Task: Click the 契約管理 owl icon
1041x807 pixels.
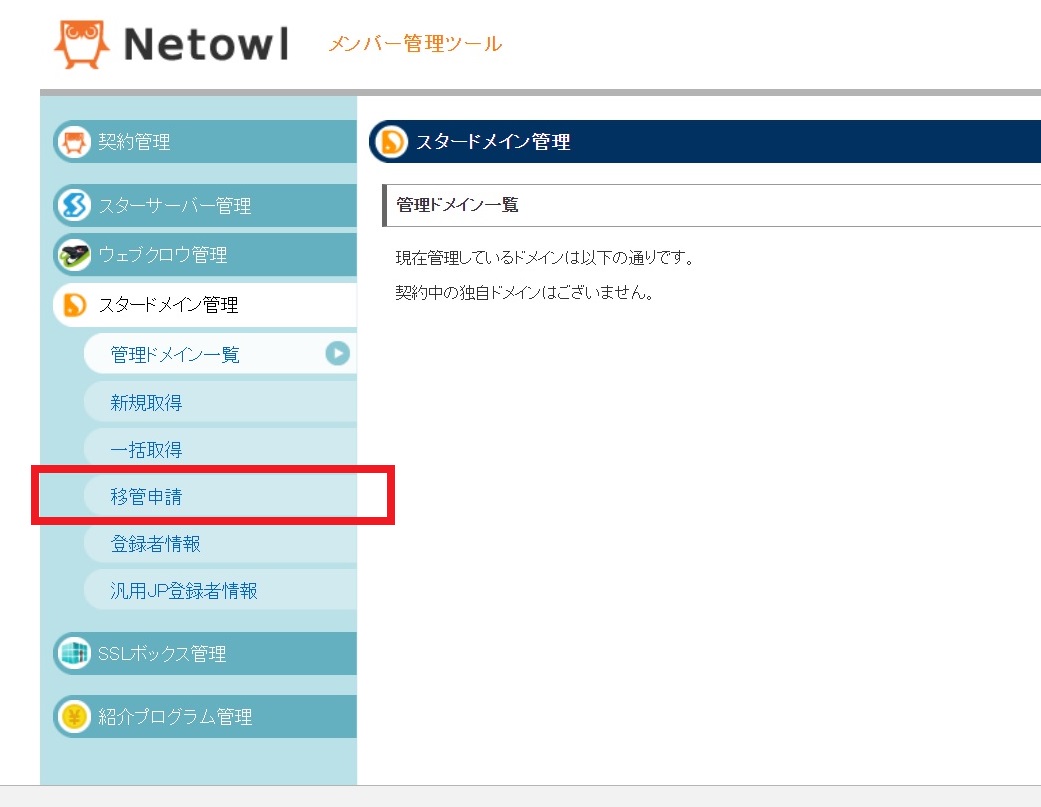Action: point(72,142)
